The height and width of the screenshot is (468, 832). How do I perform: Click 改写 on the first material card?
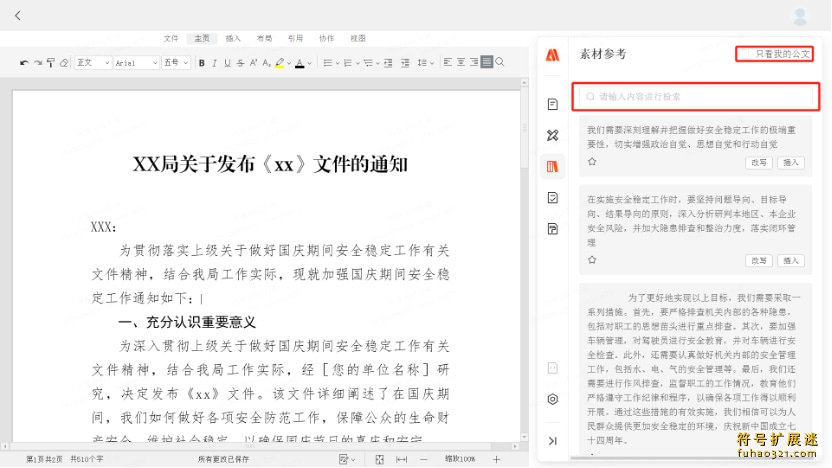(759, 162)
